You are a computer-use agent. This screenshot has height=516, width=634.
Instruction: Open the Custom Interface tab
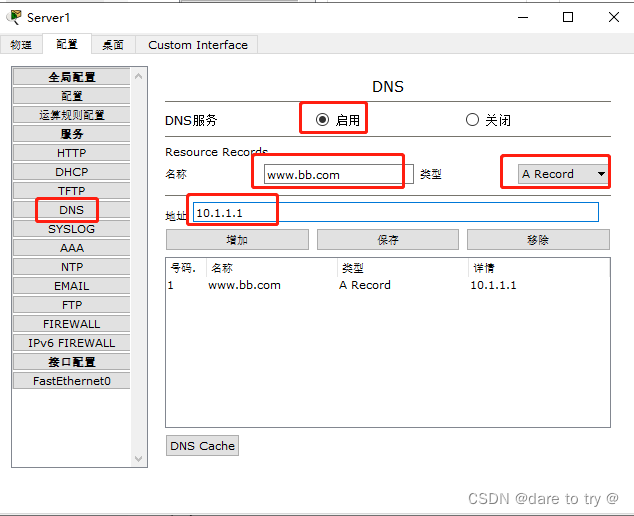tap(197, 44)
